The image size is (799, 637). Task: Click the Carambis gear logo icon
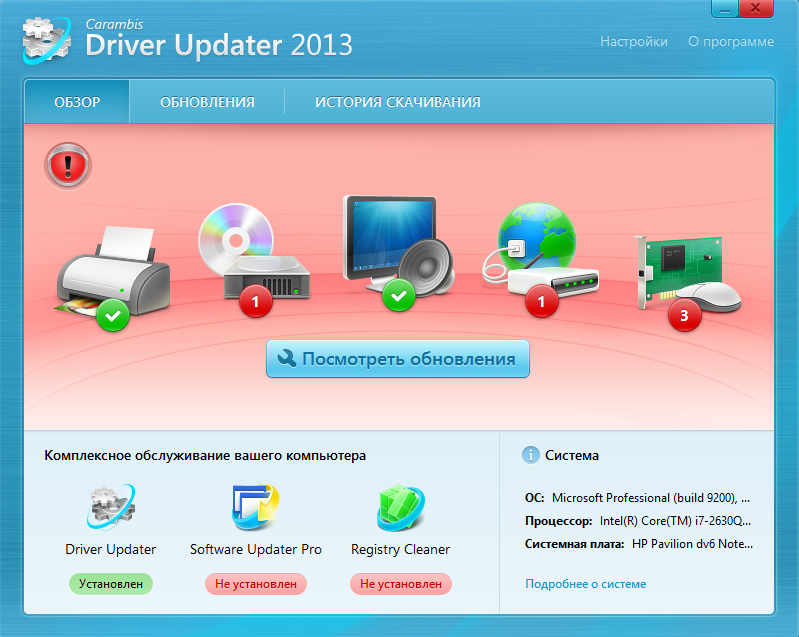coord(47,41)
